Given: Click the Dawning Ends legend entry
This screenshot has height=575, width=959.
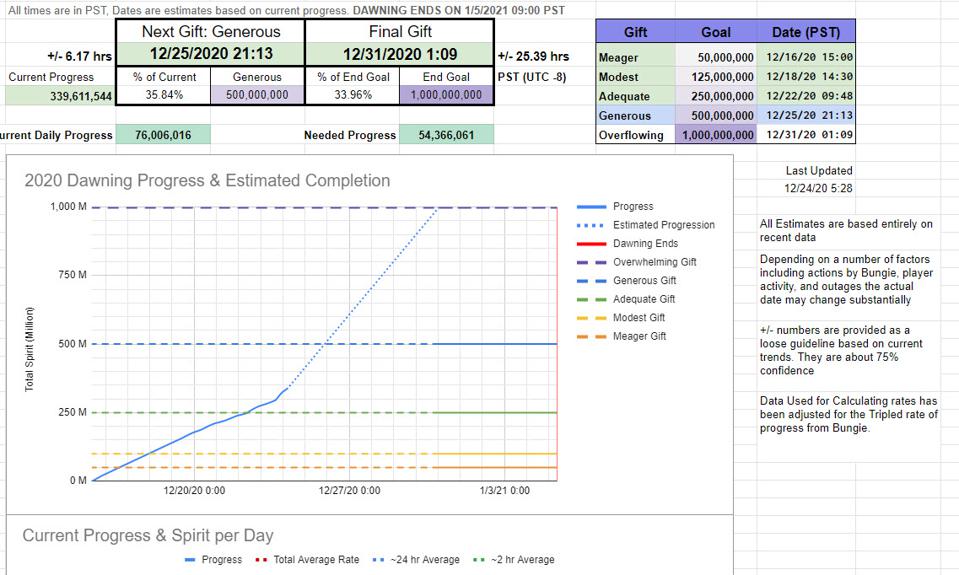Looking at the screenshot, I should pos(628,243).
